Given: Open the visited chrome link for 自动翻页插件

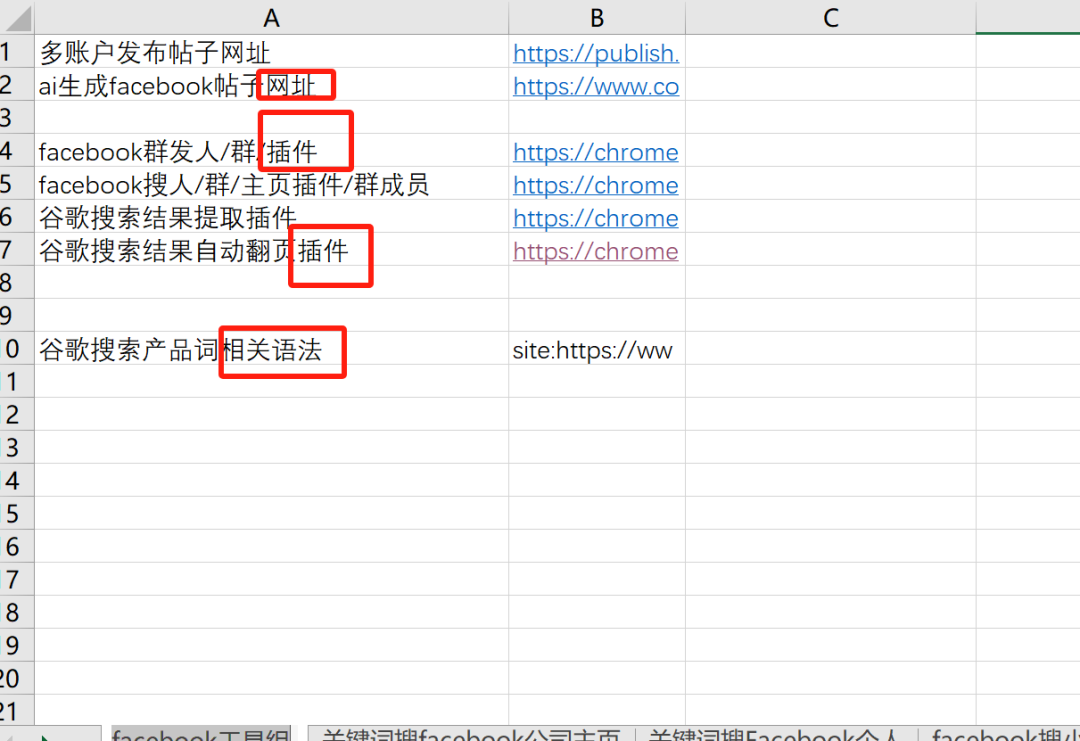Looking at the screenshot, I should (x=596, y=251).
